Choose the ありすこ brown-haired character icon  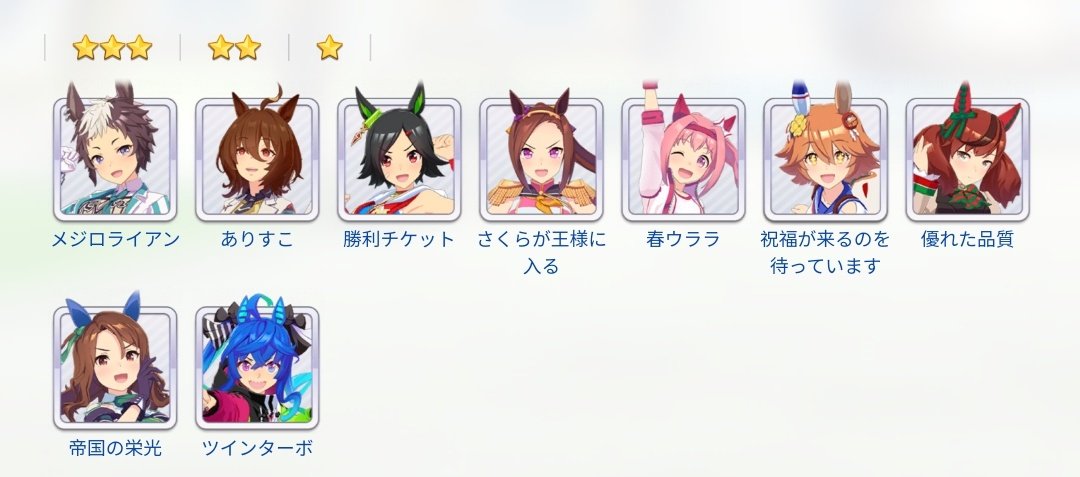[257, 159]
